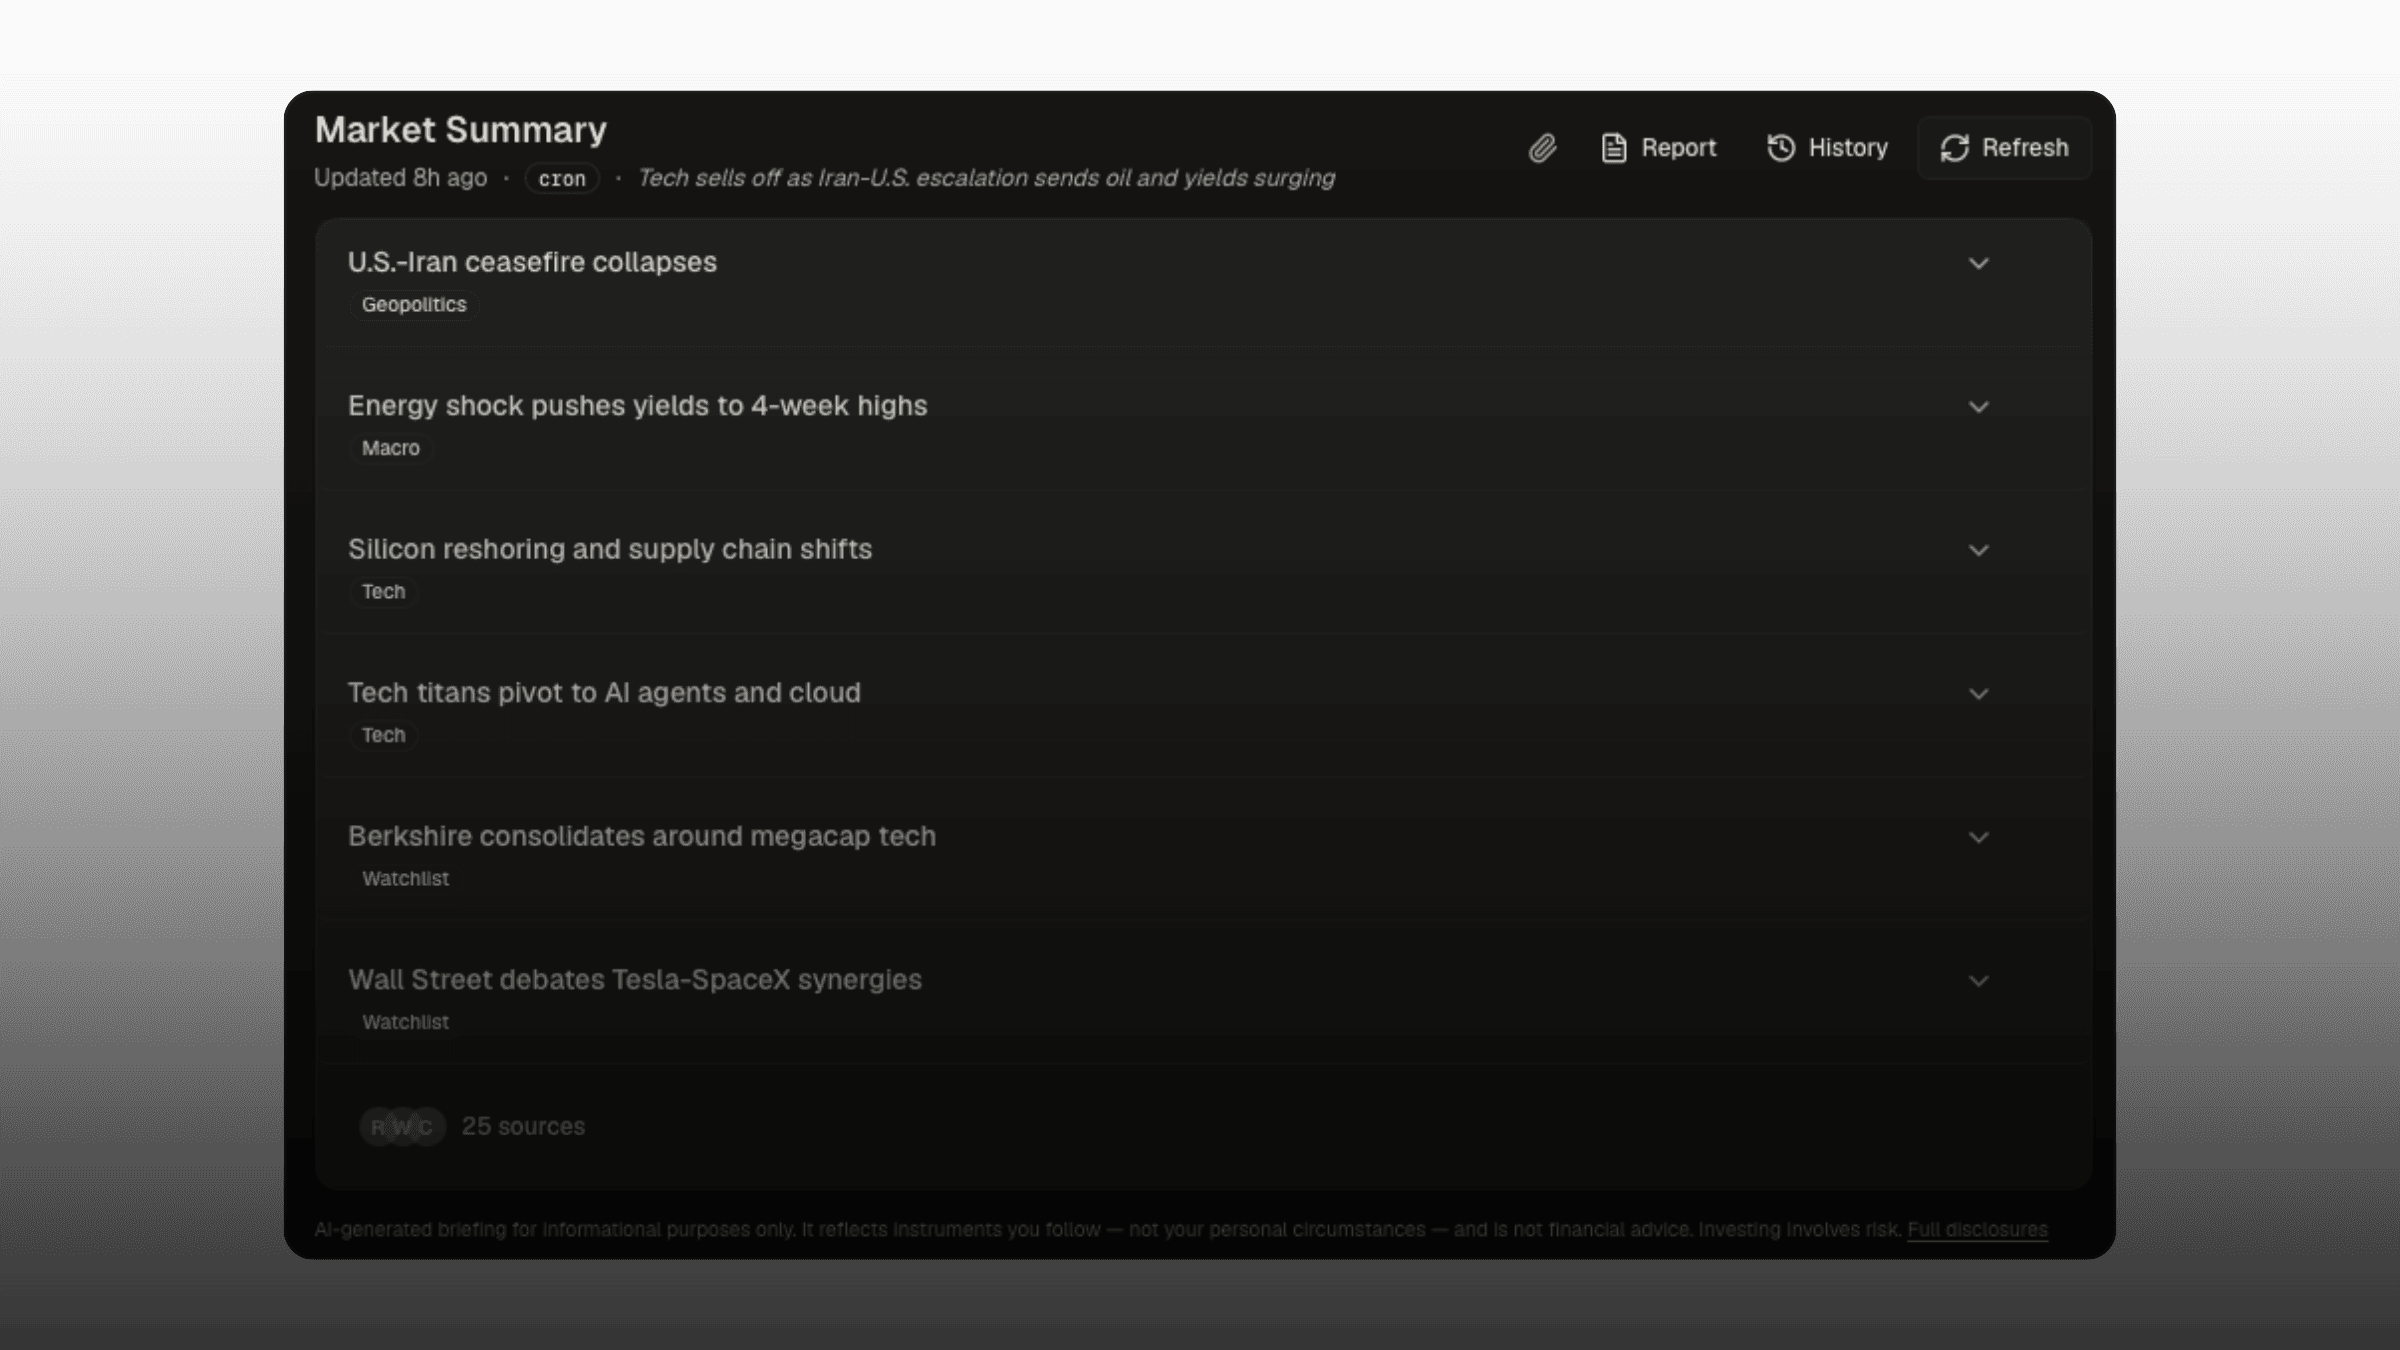
Task: Click the U.S.-Iran ceasefire collapses headline
Action: [532, 262]
